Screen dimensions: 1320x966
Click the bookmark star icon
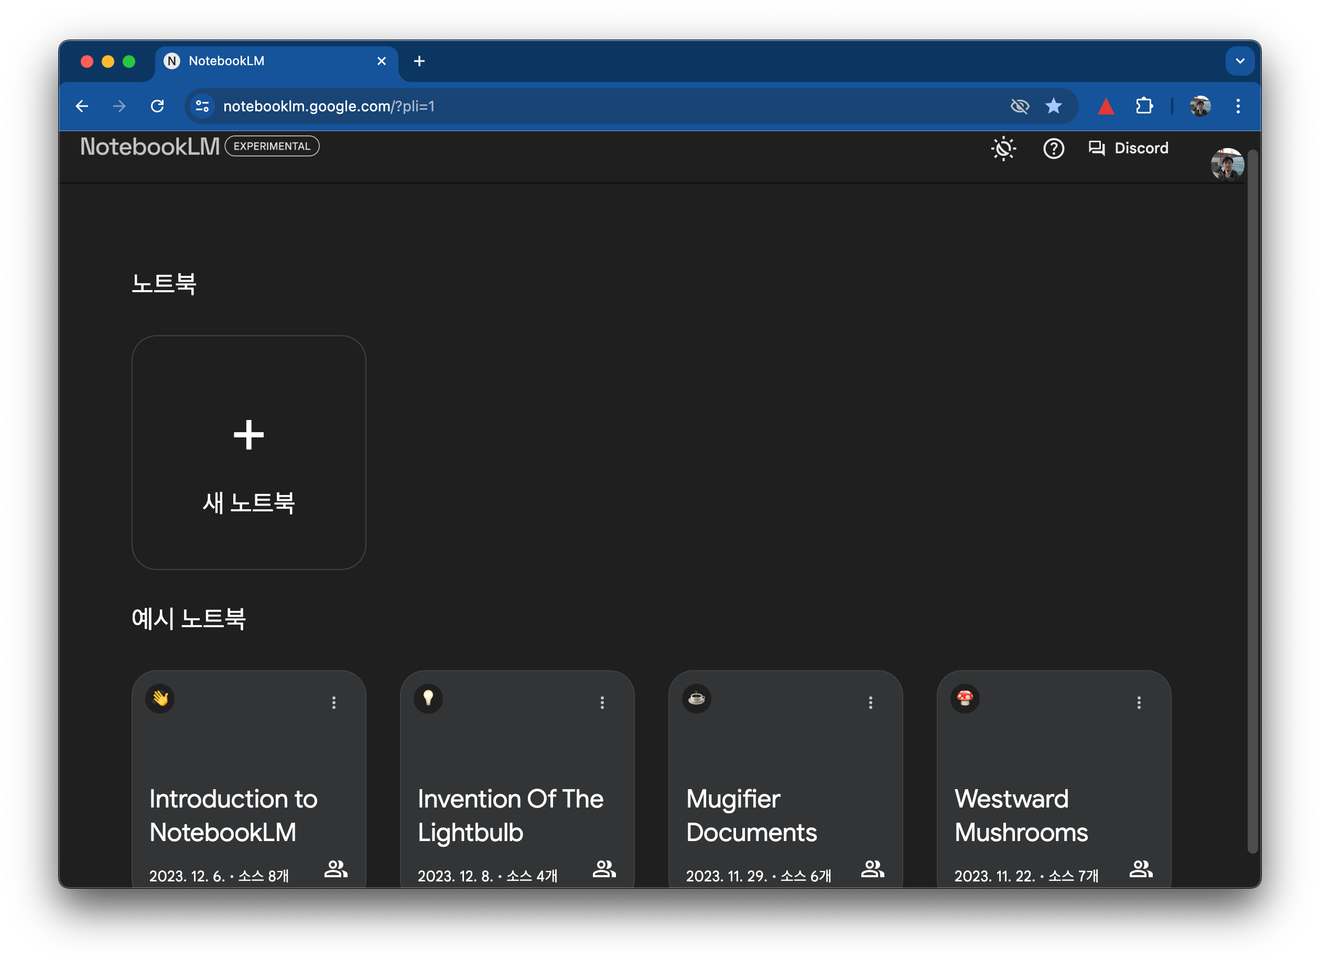[x=1053, y=106]
